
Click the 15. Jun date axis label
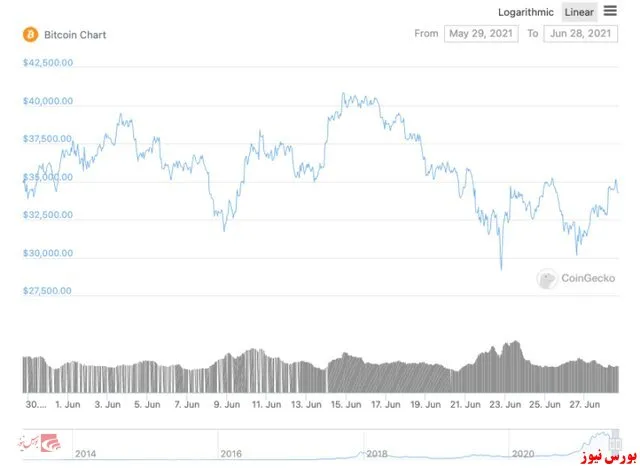click(x=346, y=405)
